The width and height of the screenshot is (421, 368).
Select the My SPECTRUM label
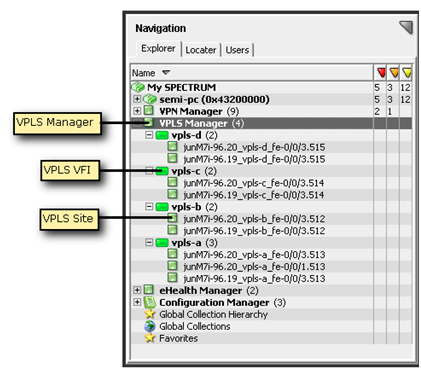[x=181, y=87]
